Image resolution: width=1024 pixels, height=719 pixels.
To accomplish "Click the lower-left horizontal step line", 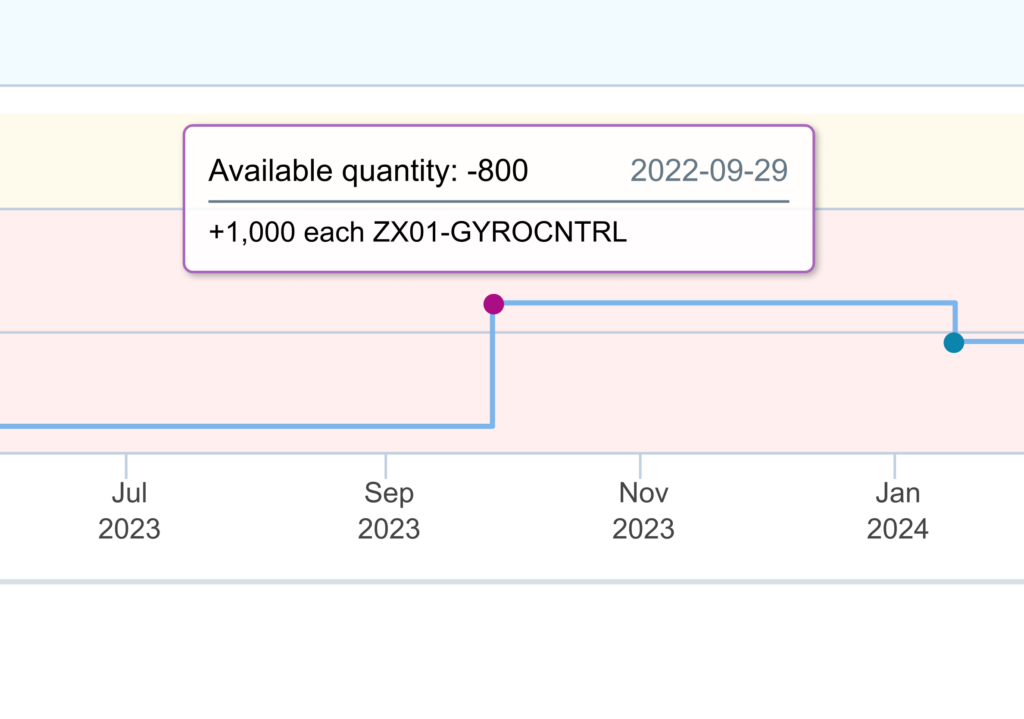I will pos(246,426).
